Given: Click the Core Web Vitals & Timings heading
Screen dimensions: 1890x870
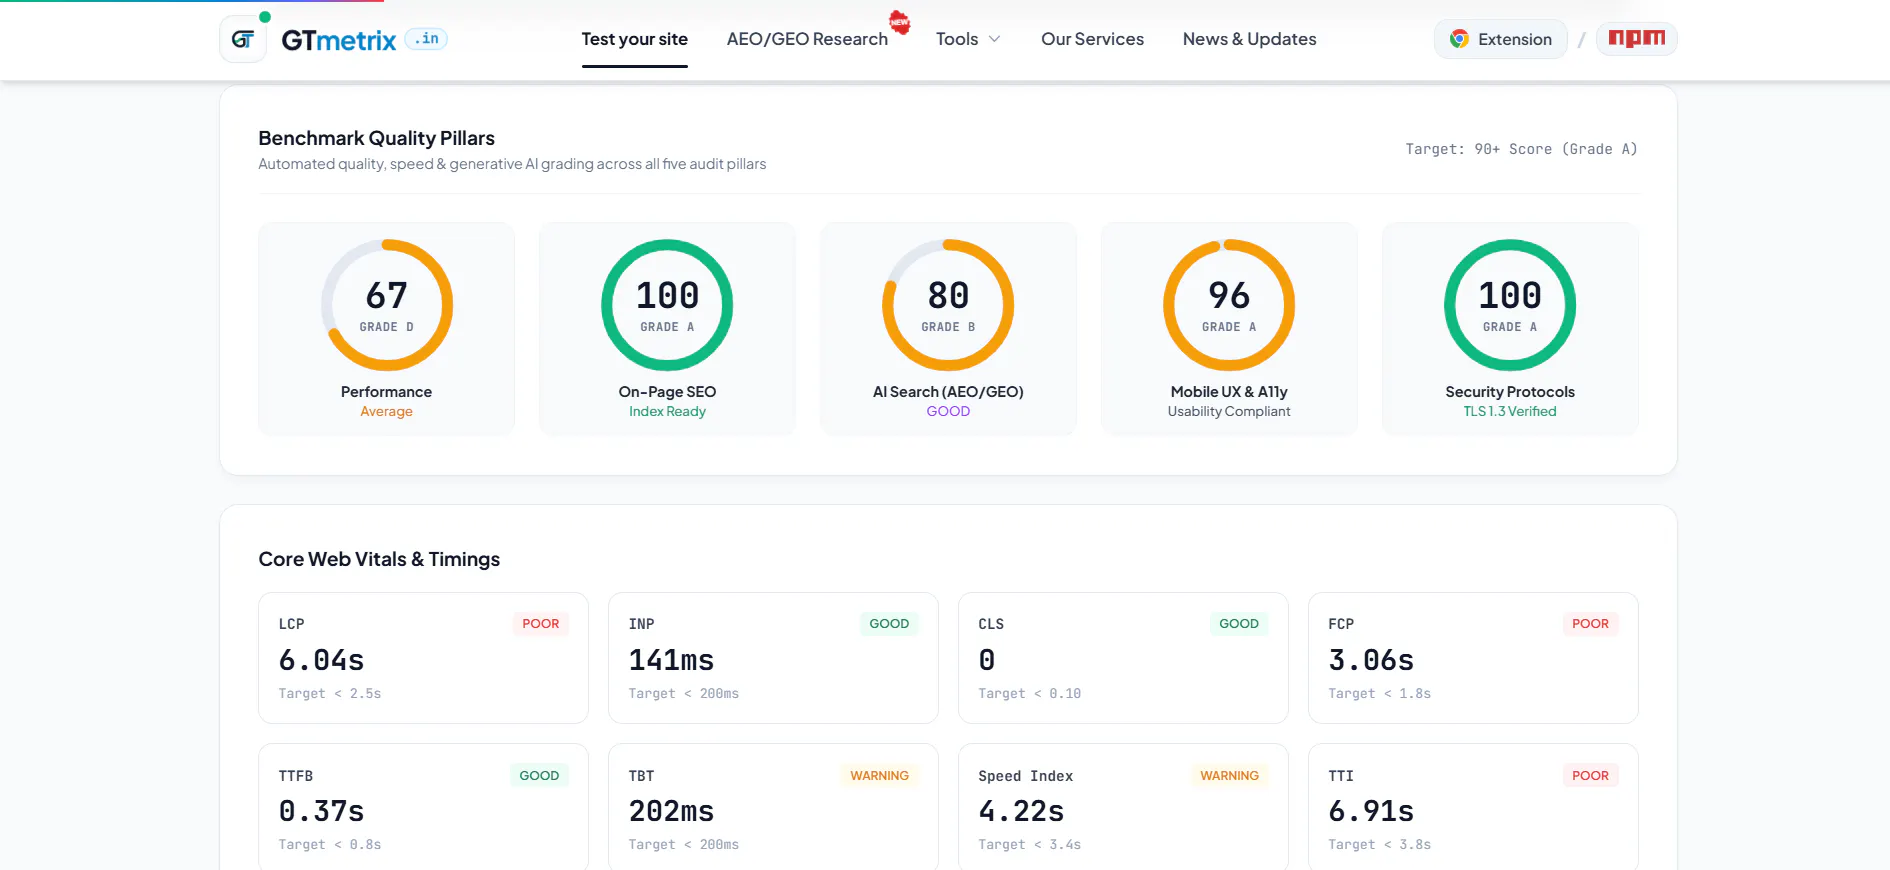Looking at the screenshot, I should [379, 559].
